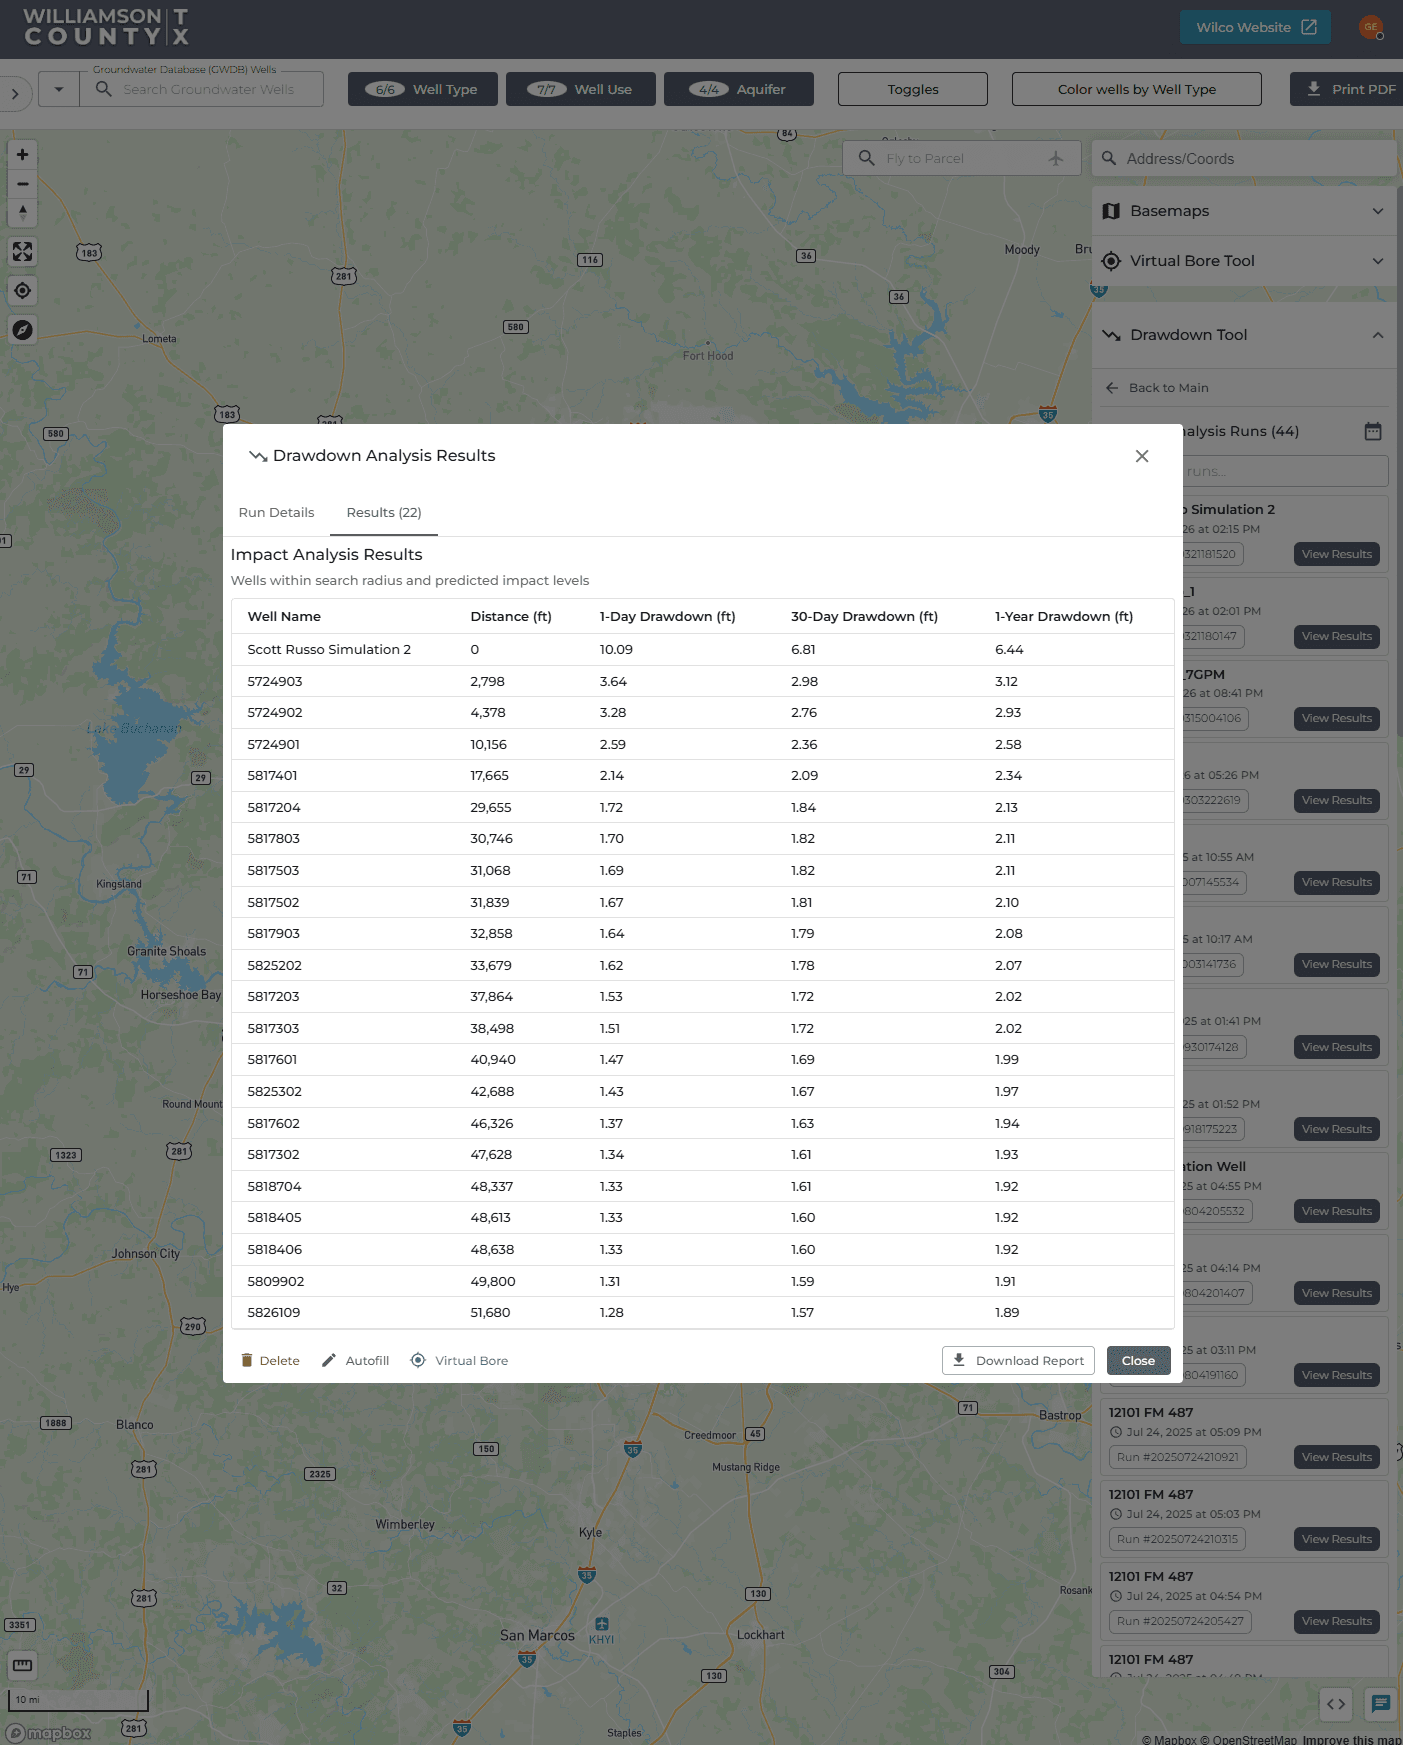
Task: Select well 5724903 in the table
Action: pos(702,681)
